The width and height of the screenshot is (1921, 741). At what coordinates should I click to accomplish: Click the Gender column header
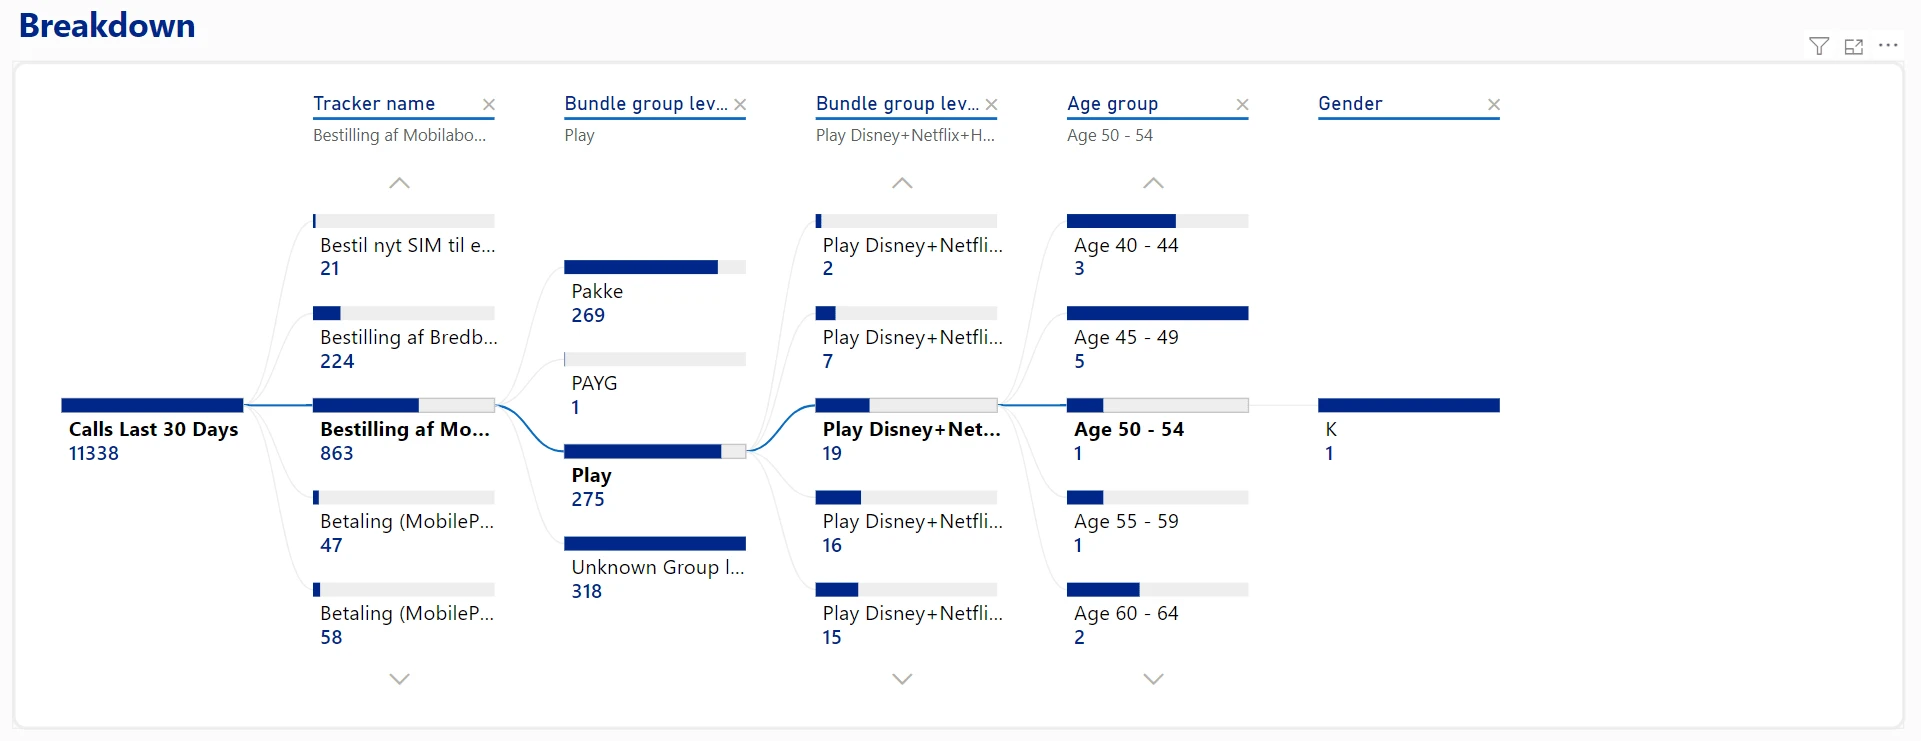click(1350, 104)
